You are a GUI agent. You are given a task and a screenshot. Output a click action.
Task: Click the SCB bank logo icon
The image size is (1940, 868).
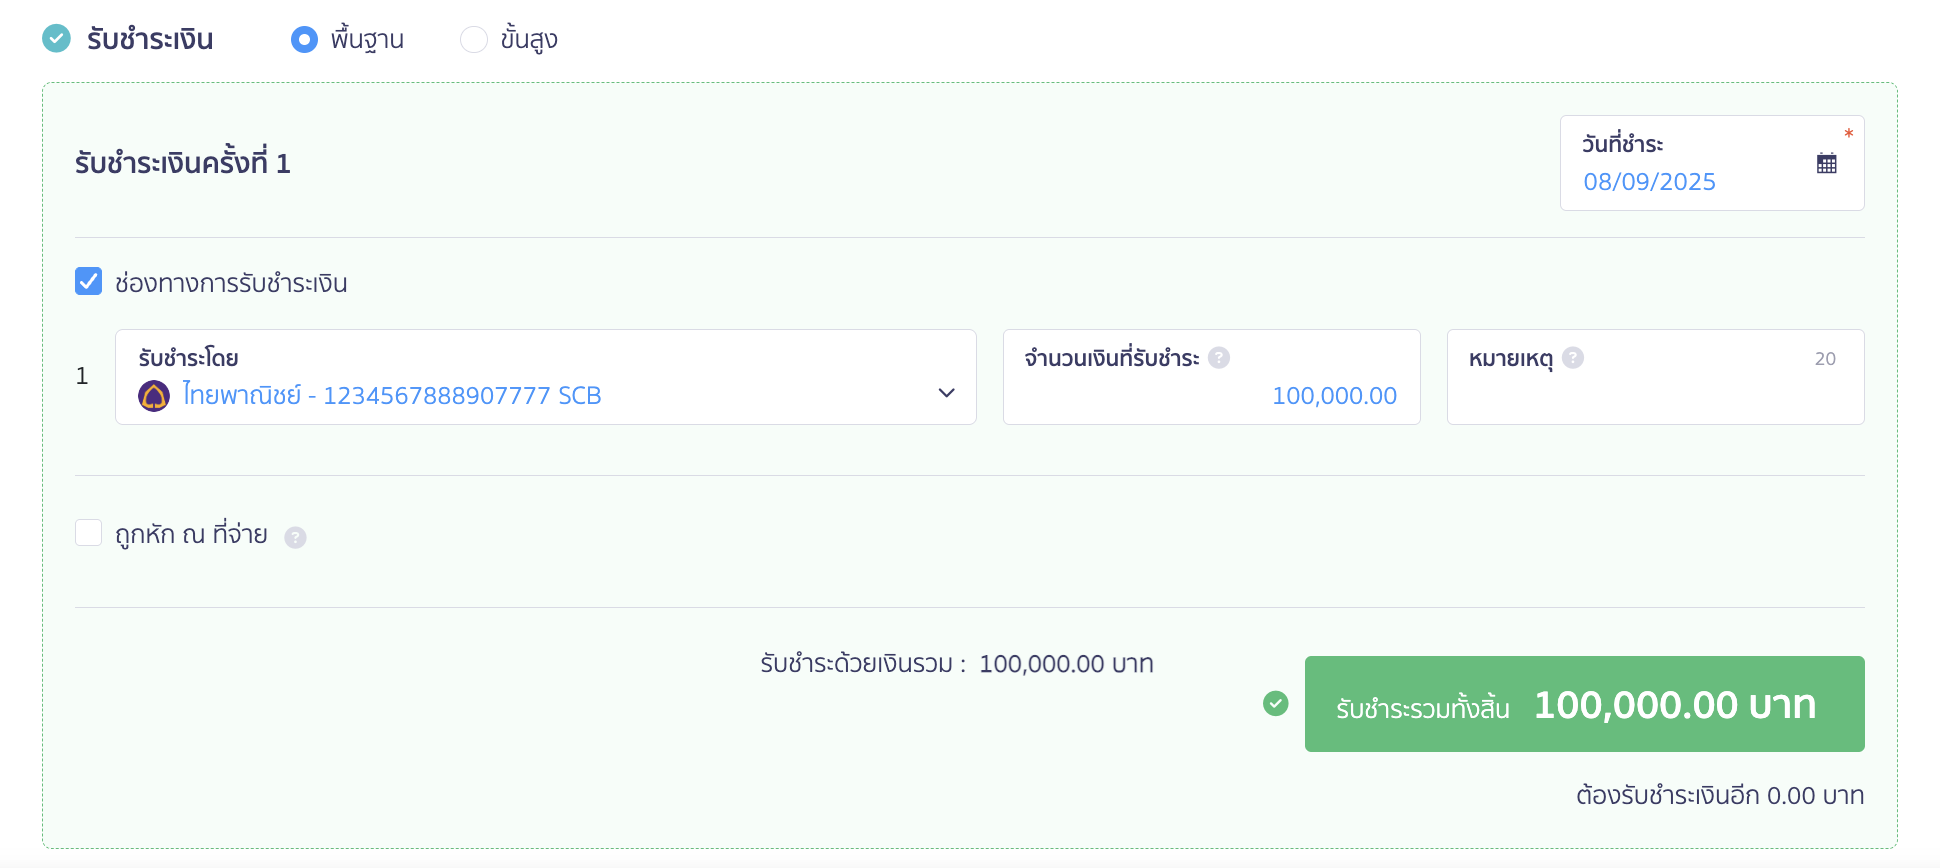click(x=154, y=396)
